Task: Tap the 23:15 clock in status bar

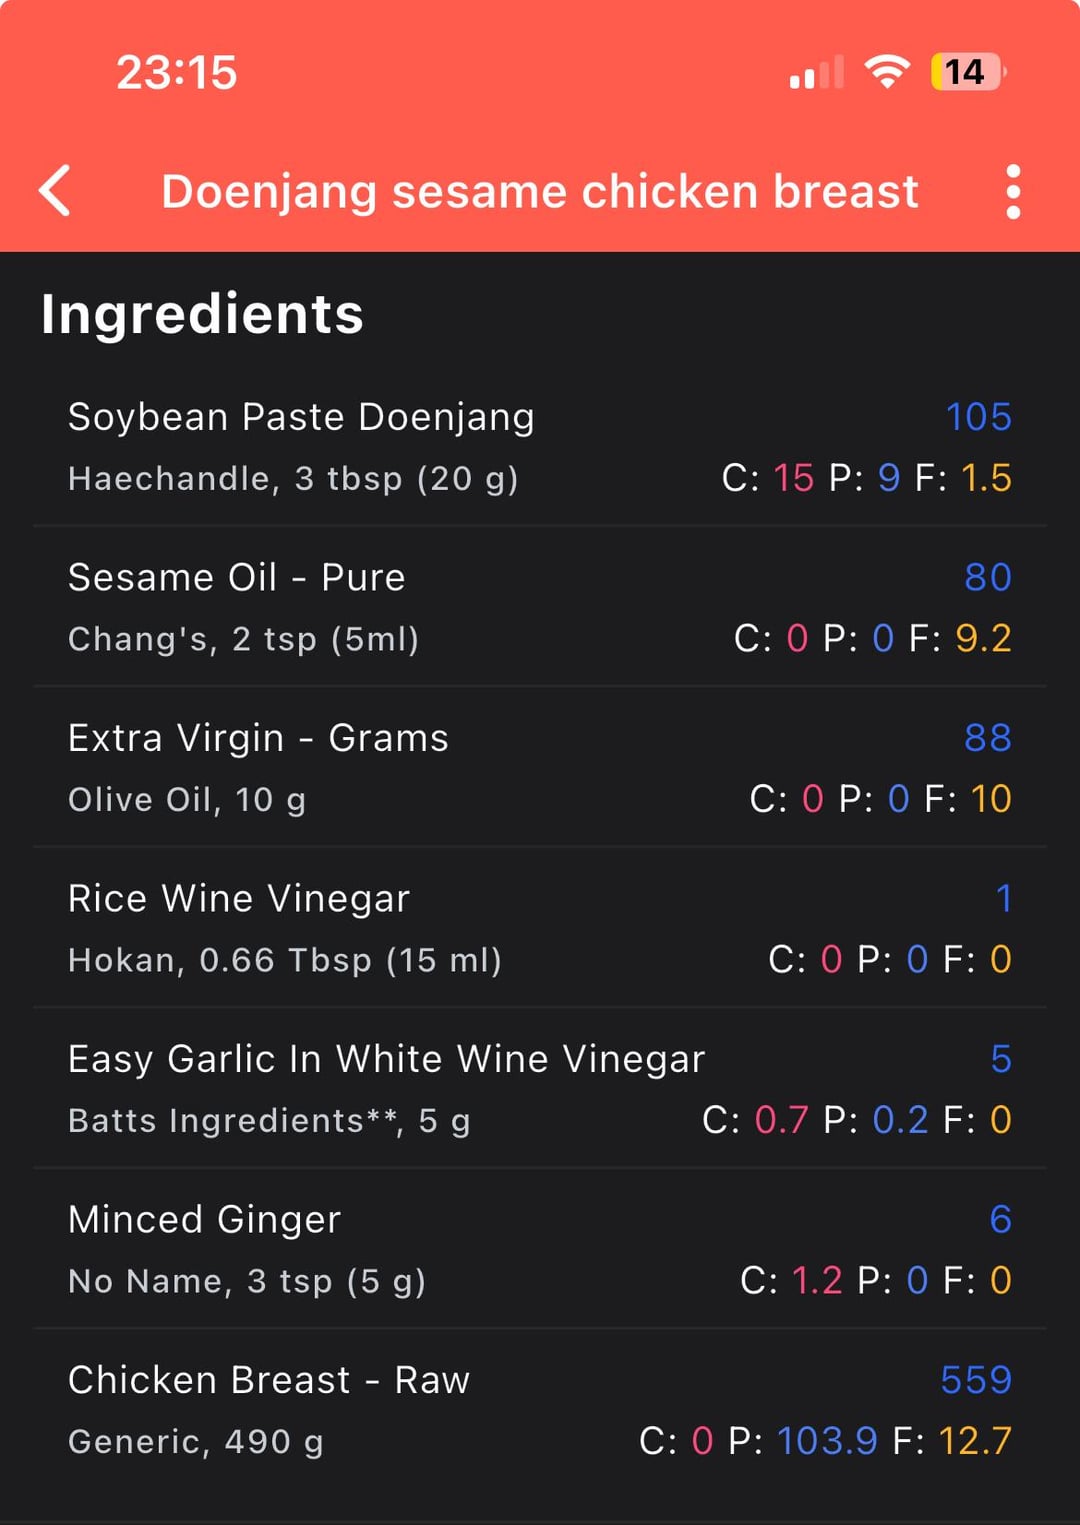Action: click(176, 73)
